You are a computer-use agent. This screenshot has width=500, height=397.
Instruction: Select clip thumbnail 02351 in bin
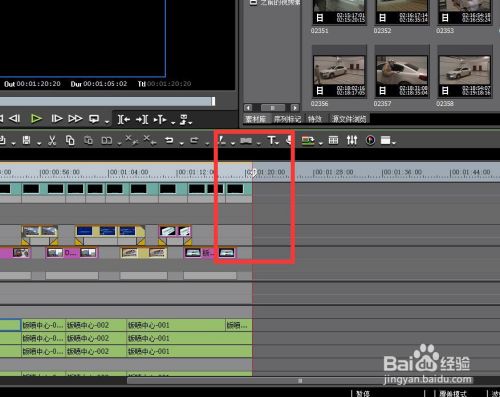(x=339, y=12)
